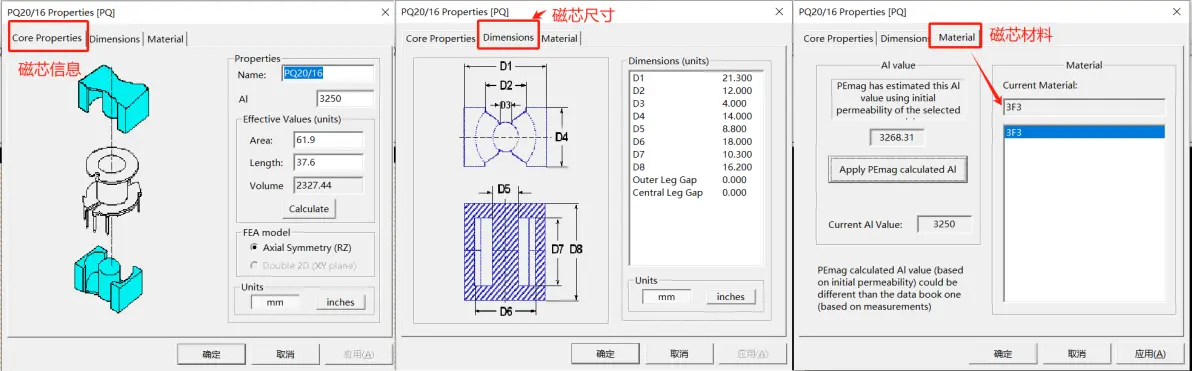The height and width of the screenshot is (371, 1192).
Task: Select the D1 row valued 21.300
Action: point(692,78)
